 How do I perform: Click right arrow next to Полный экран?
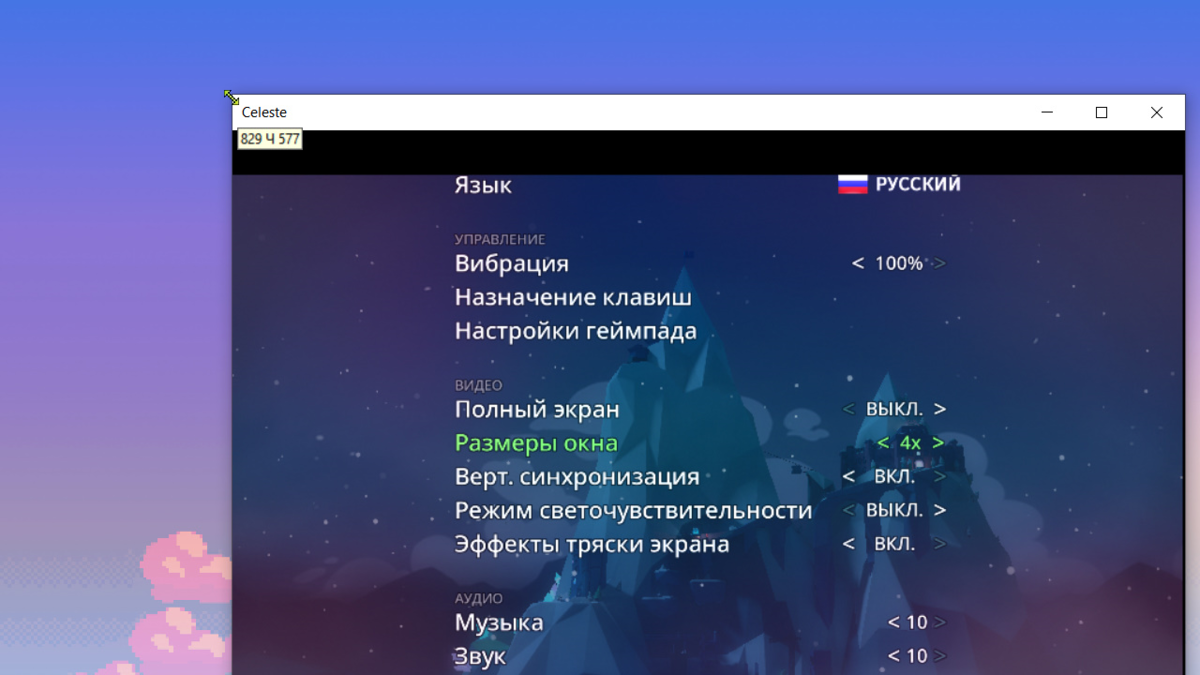pos(939,409)
